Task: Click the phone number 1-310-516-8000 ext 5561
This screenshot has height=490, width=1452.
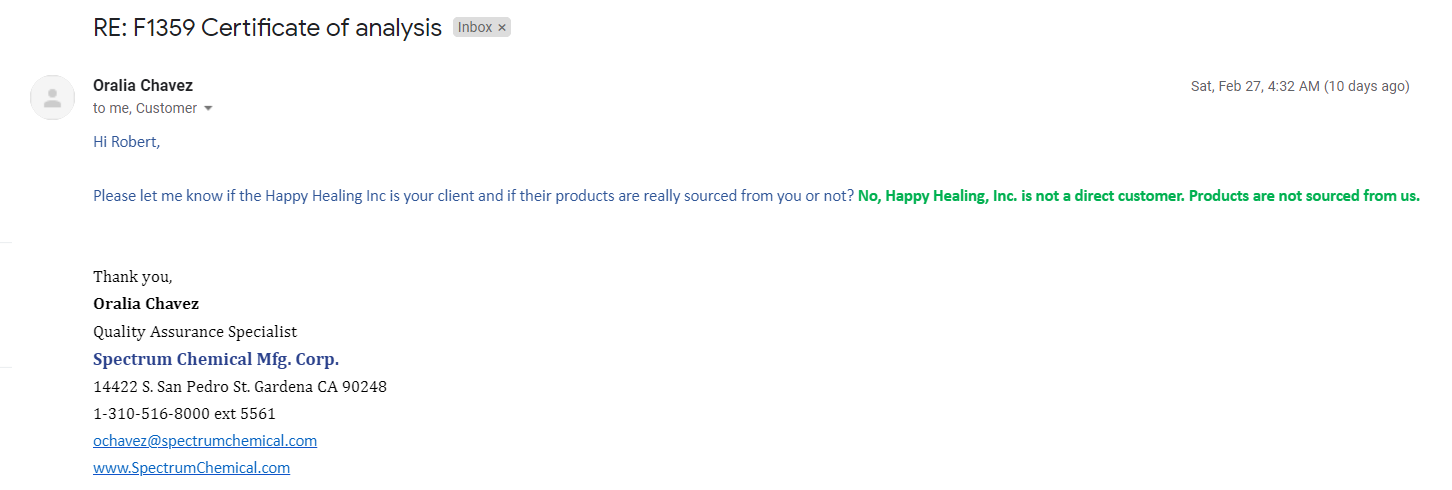Action: tap(184, 413)
